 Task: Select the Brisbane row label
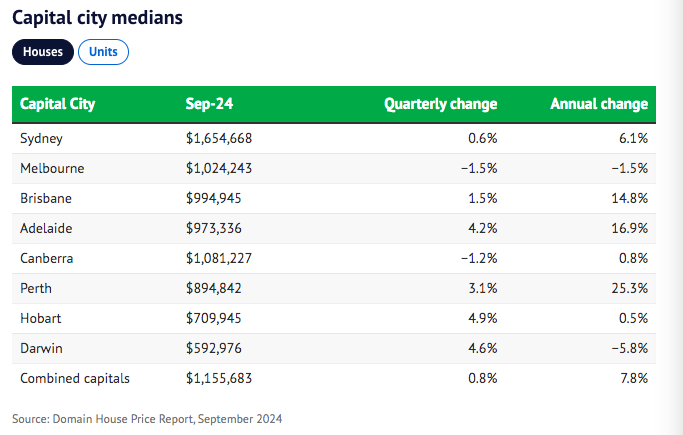click(46, 198)
